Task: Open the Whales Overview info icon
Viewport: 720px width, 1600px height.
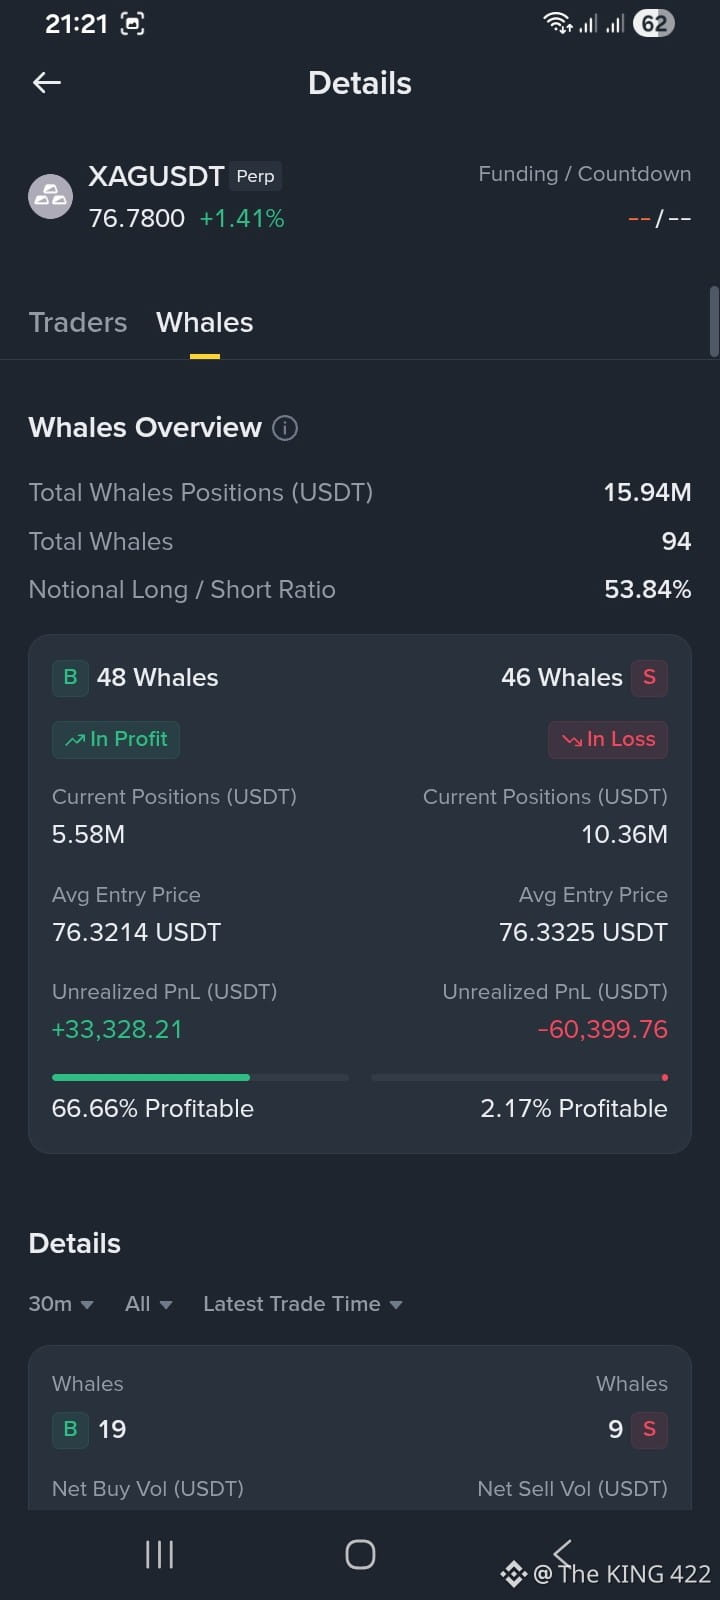Action: (285, 428)
